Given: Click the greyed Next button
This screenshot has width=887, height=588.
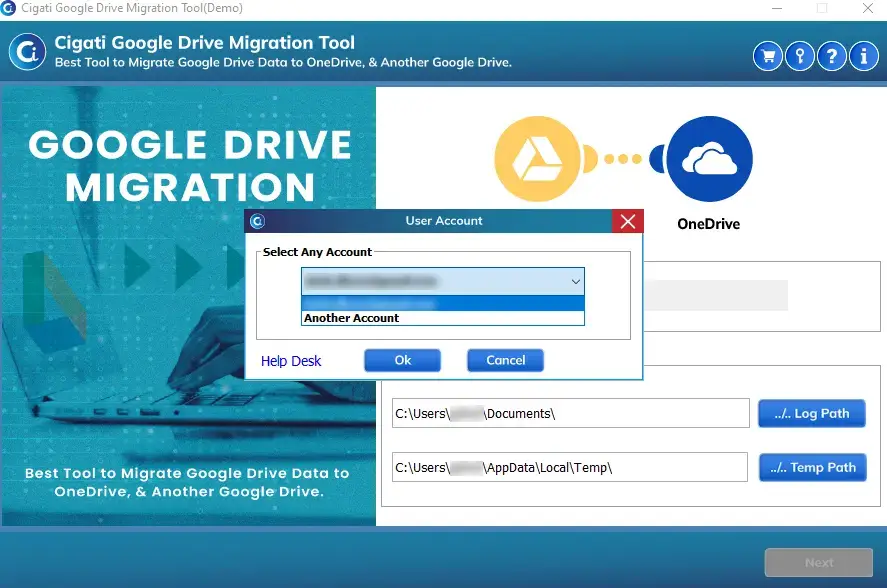Looking at the screenshot, I should [819, 563].
